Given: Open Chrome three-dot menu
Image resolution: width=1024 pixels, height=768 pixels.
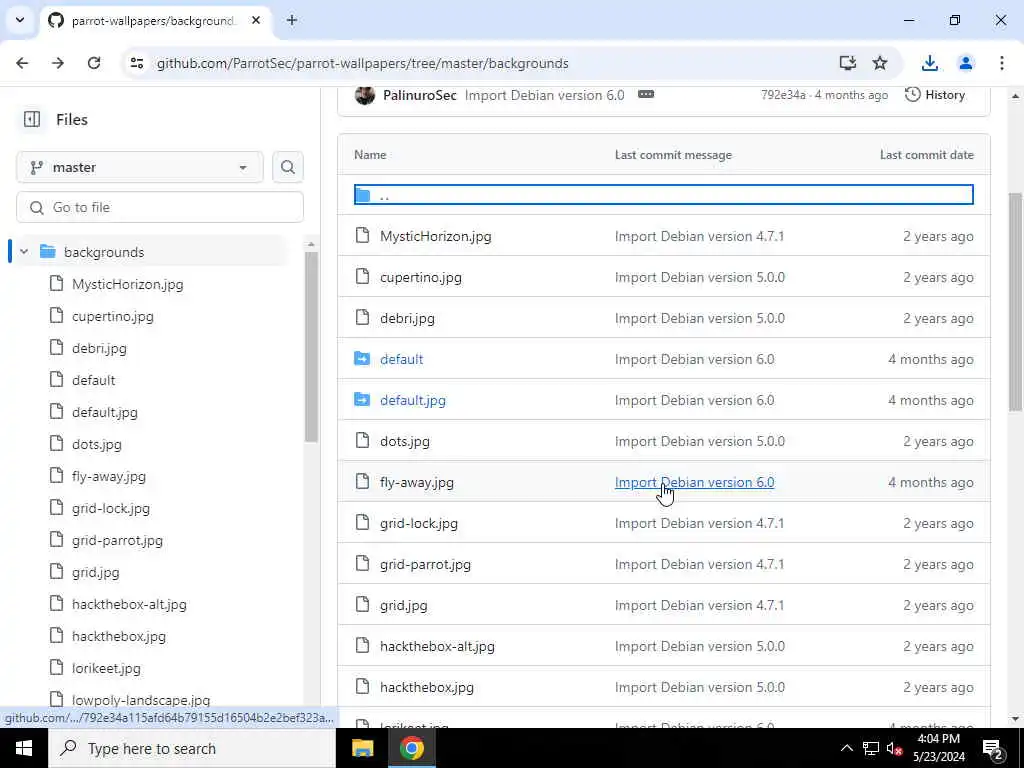Looking at the screenshot, I should click(x=1001, y=63).
